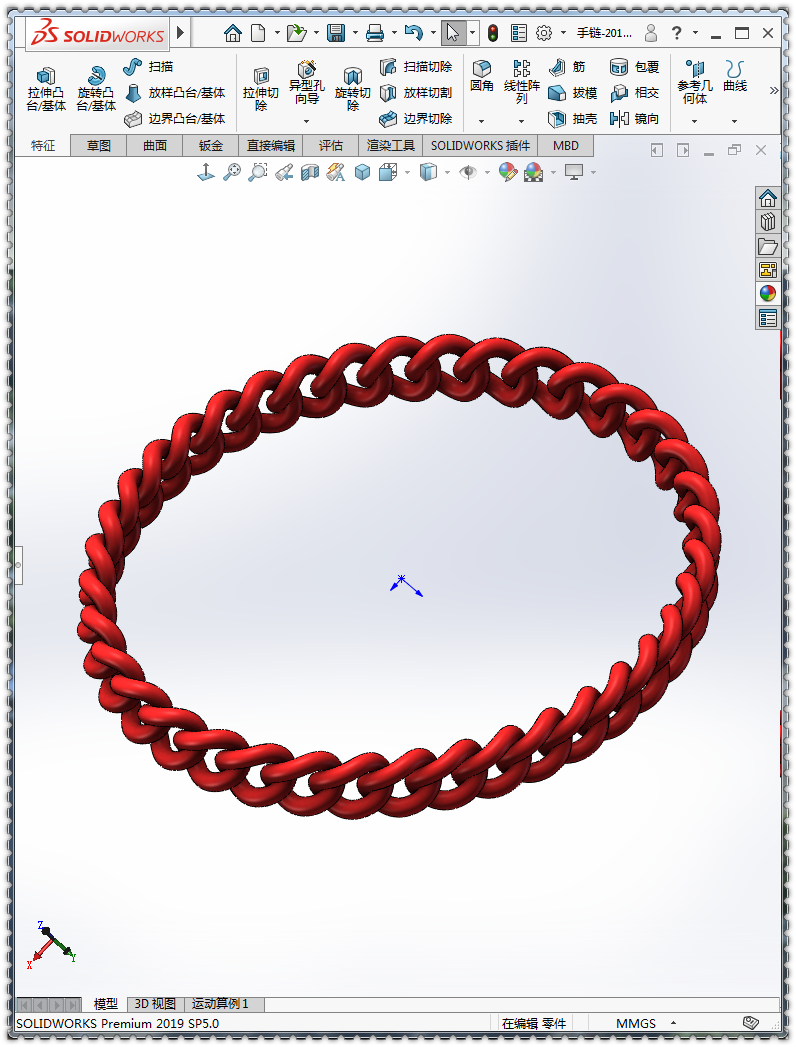Image resolution: width=796 pixels, height=1047 pixels.
Task: Open dropdown under Fillet (圆角)
Action: 481,122
